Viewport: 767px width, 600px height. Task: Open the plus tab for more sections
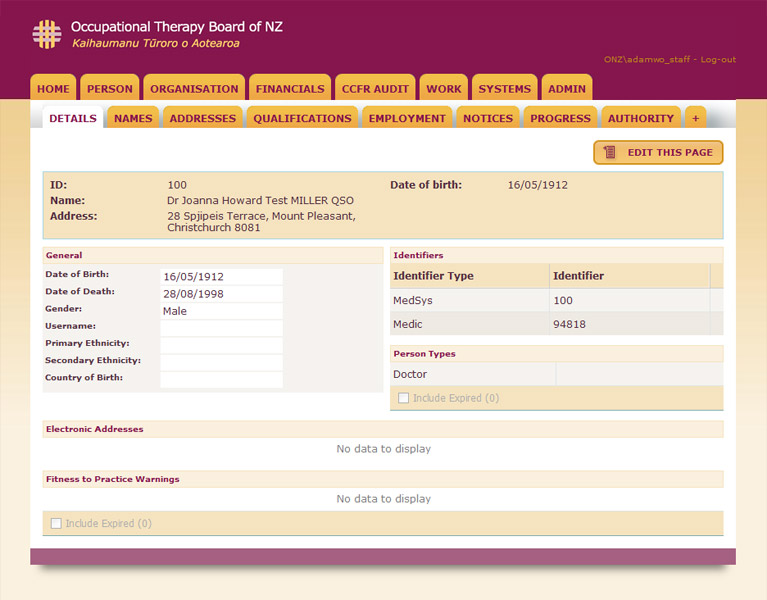tap(695, 118)
